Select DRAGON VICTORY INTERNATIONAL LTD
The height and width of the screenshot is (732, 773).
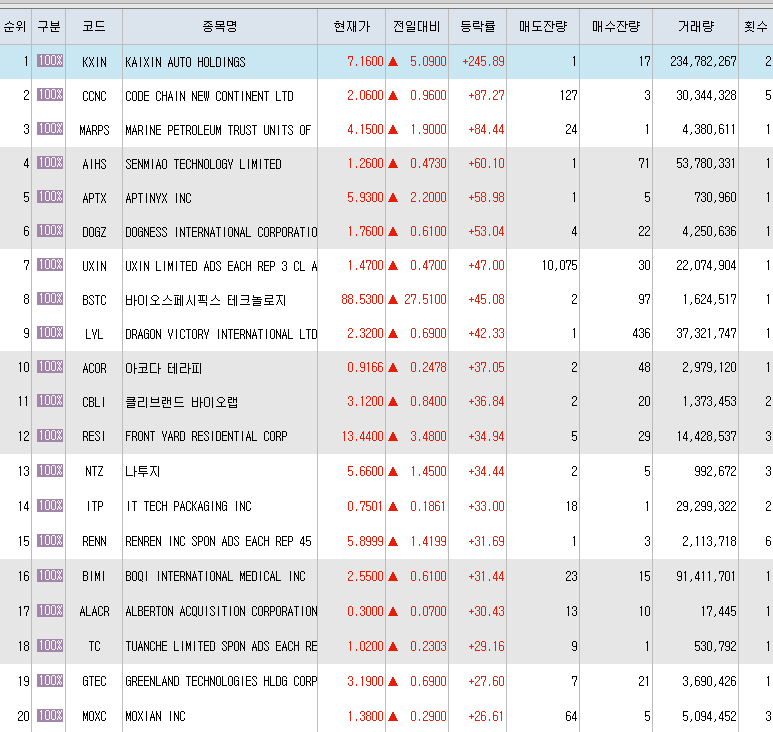[221, 334]
